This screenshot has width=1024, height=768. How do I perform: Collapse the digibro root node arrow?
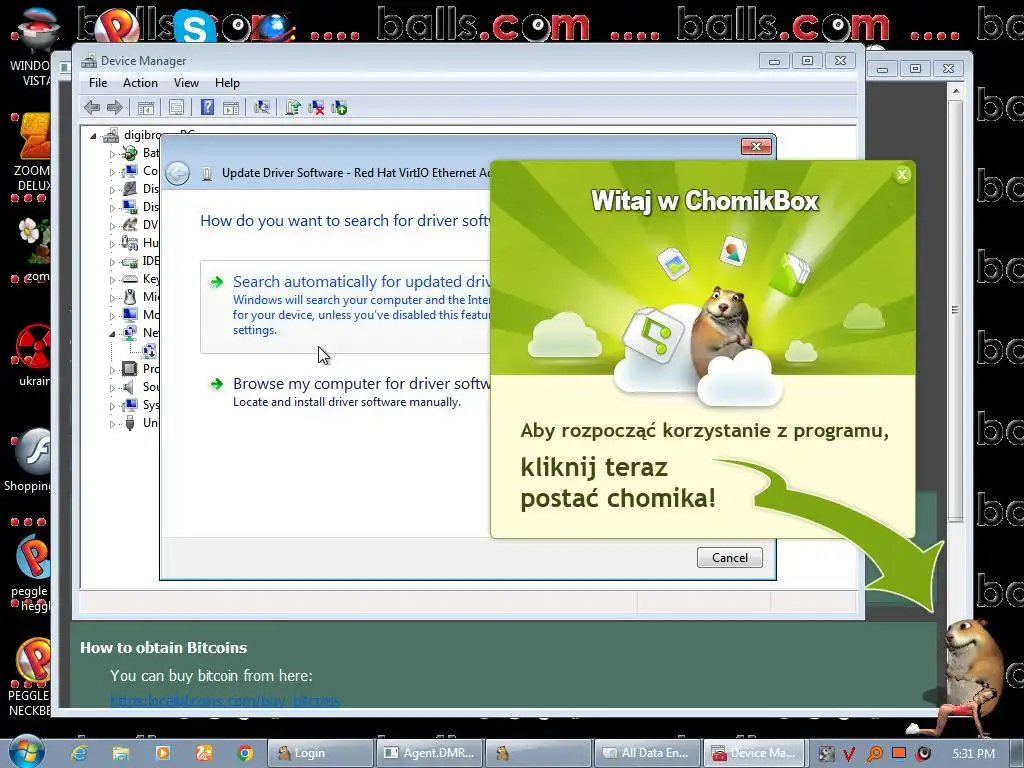point(93,136)
